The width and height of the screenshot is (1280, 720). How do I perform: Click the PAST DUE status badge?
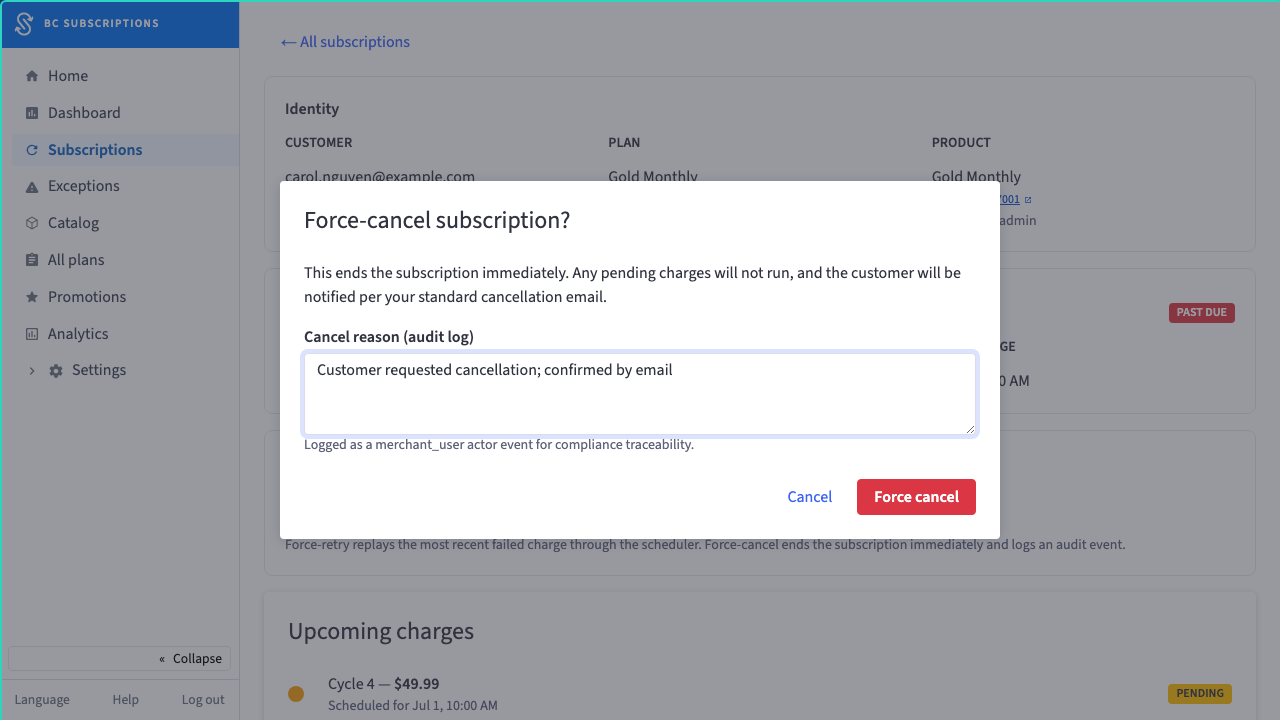pyautogui.click(x=1202, y=313)
